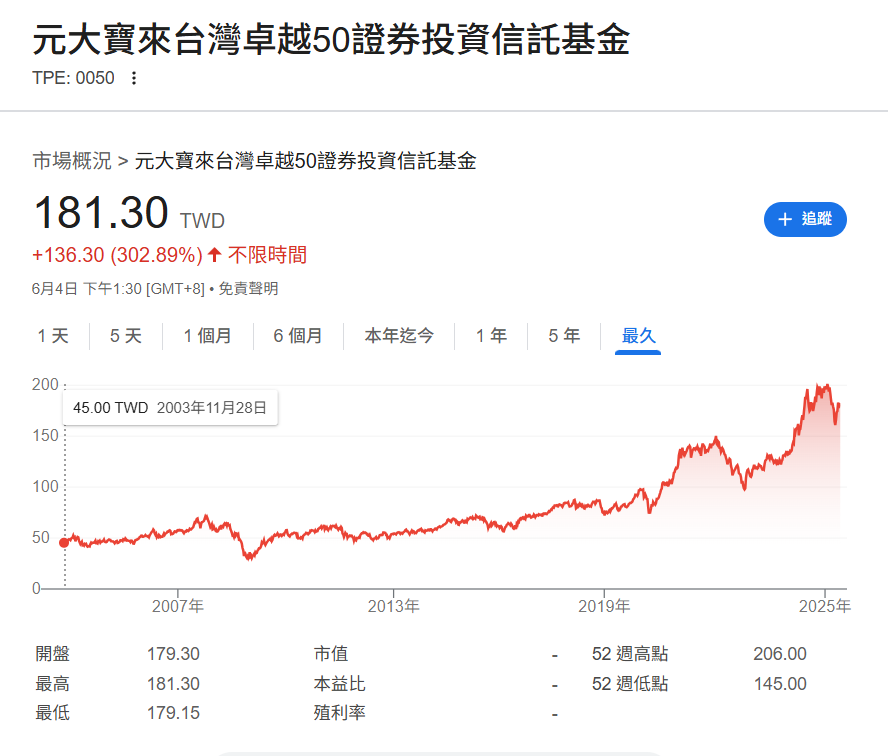Click the 開盤 value 179.30

(173, 654)
